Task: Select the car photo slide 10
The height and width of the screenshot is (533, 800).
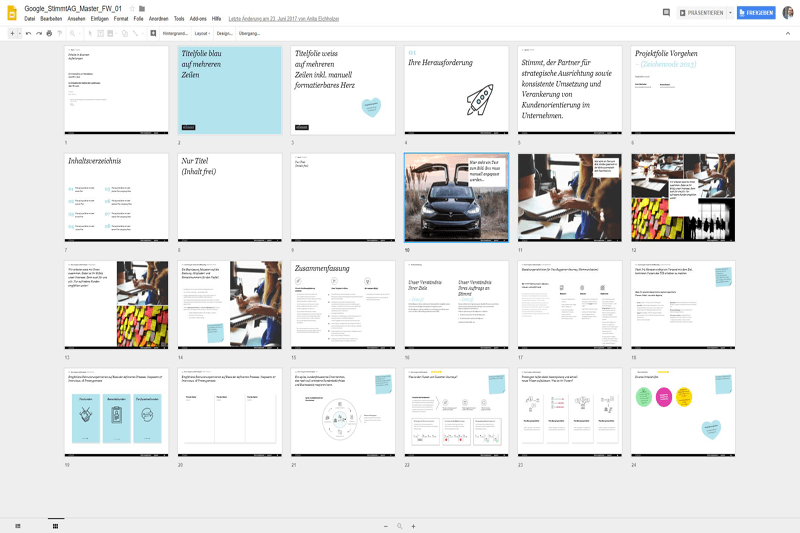Action: [456, 197]
